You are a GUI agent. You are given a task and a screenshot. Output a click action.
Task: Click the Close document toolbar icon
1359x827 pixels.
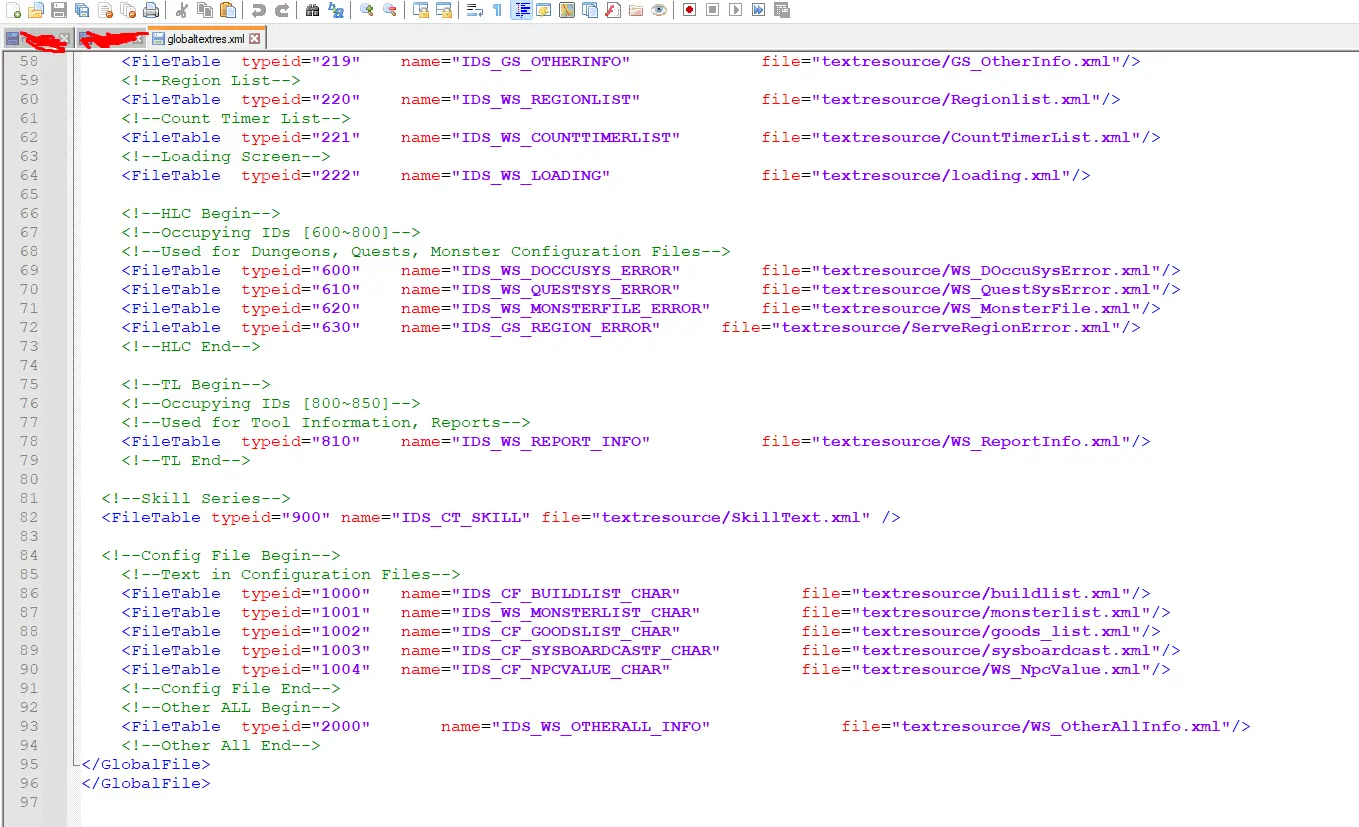click(106, 10)
